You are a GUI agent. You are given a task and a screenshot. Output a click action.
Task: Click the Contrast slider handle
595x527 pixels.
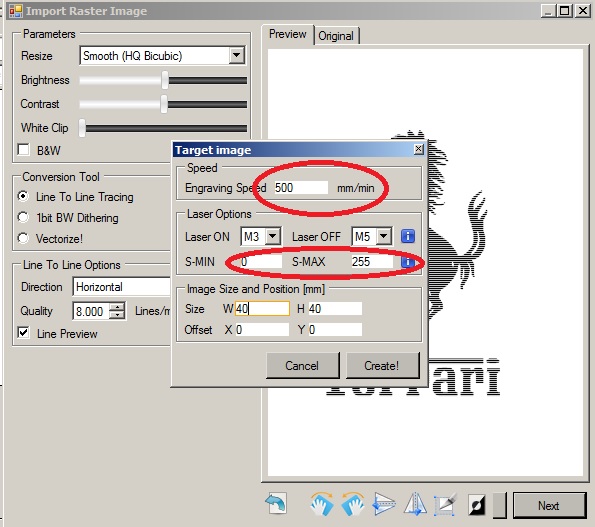pos(164,104)
